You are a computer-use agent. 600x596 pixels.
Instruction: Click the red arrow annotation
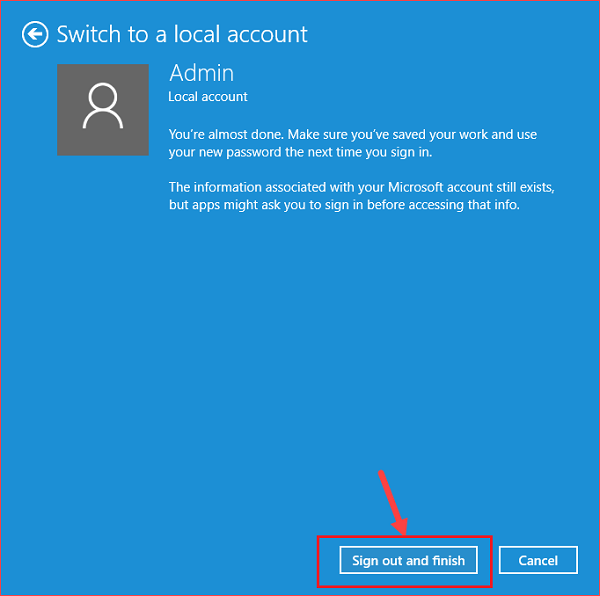tap(390, 502)
